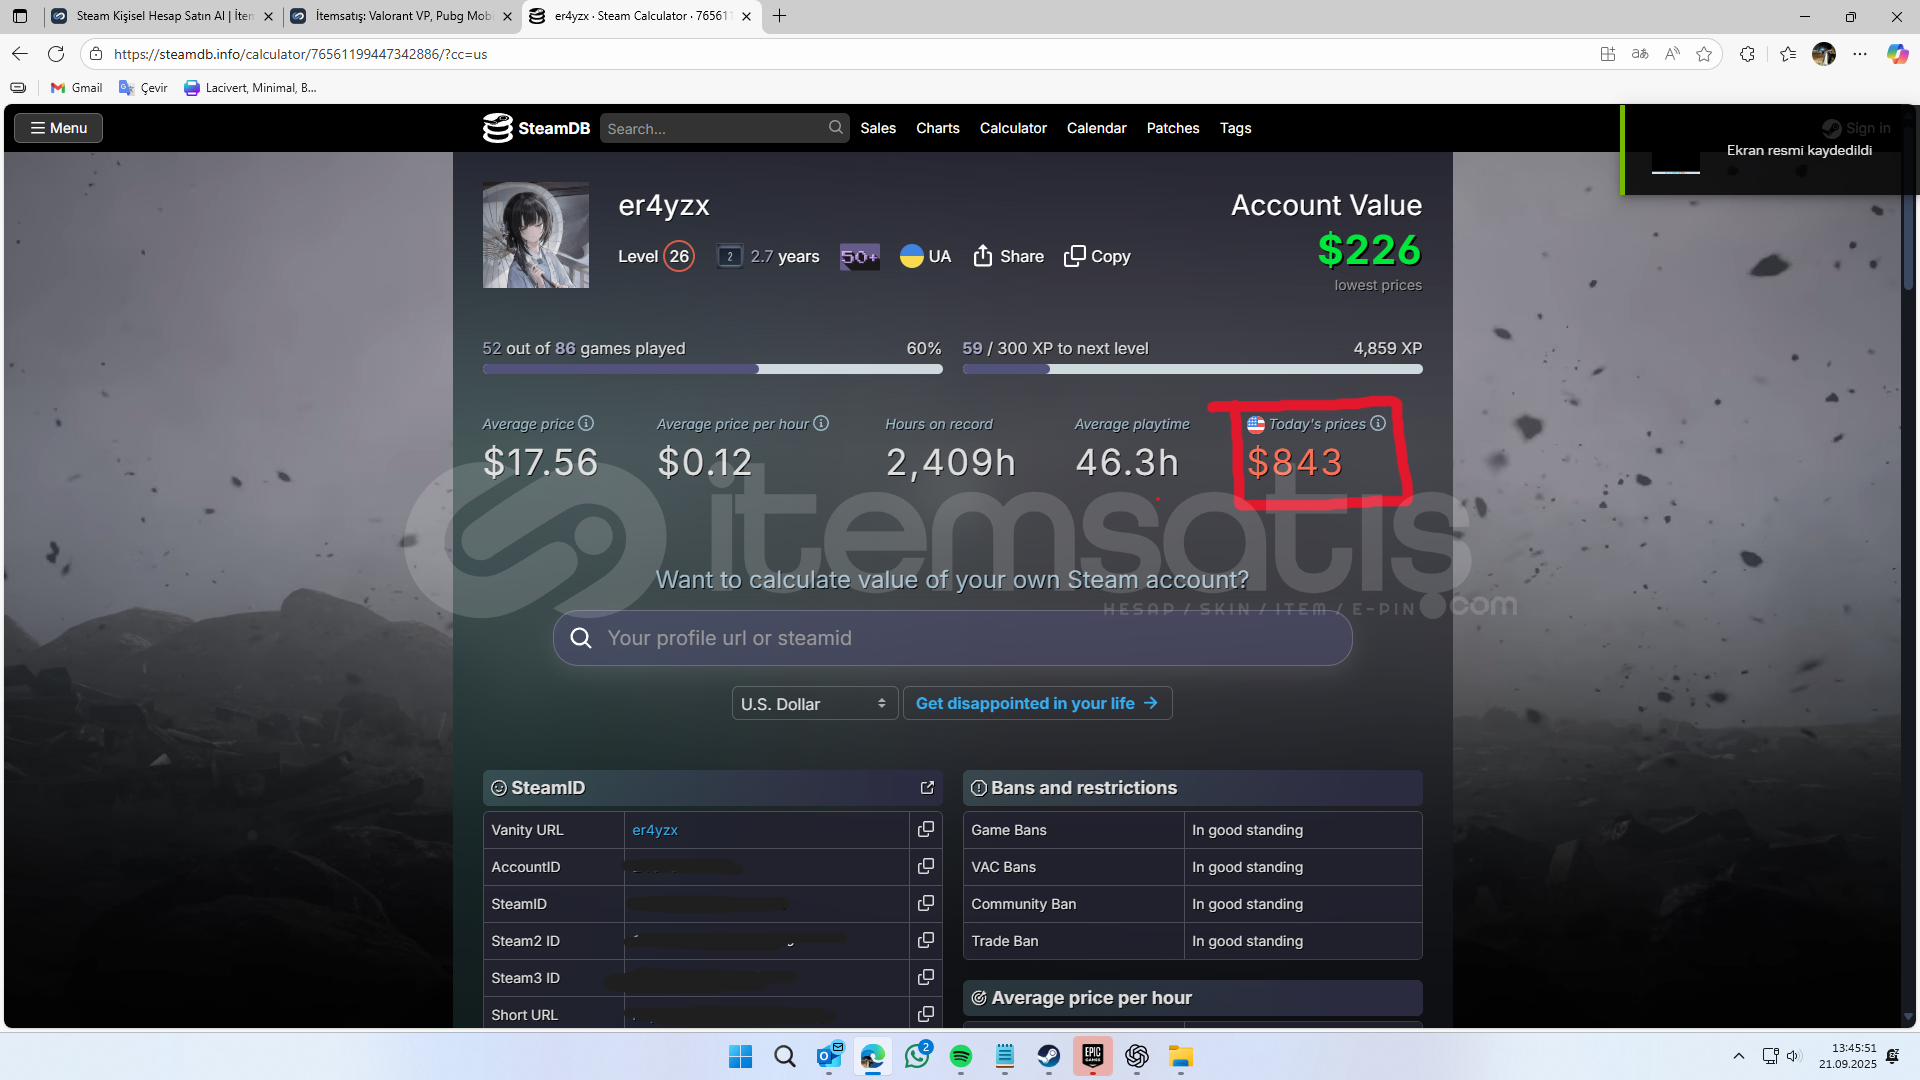Reload the page
The image size is (1920, 1080).
click(x=56, y=54)
